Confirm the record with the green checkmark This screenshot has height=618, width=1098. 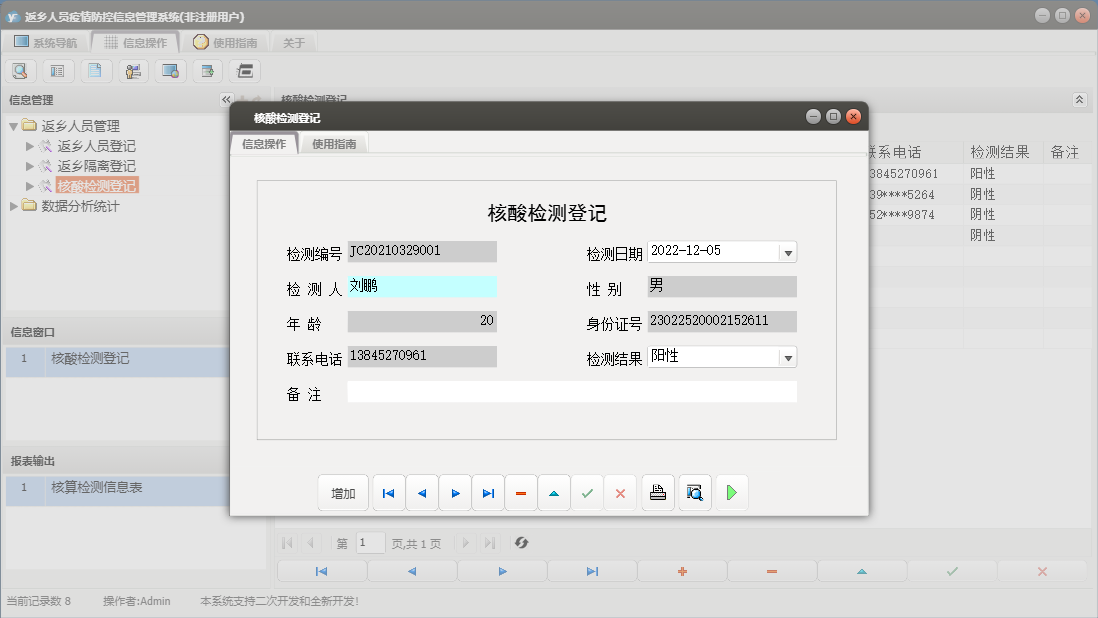[587, 492]
